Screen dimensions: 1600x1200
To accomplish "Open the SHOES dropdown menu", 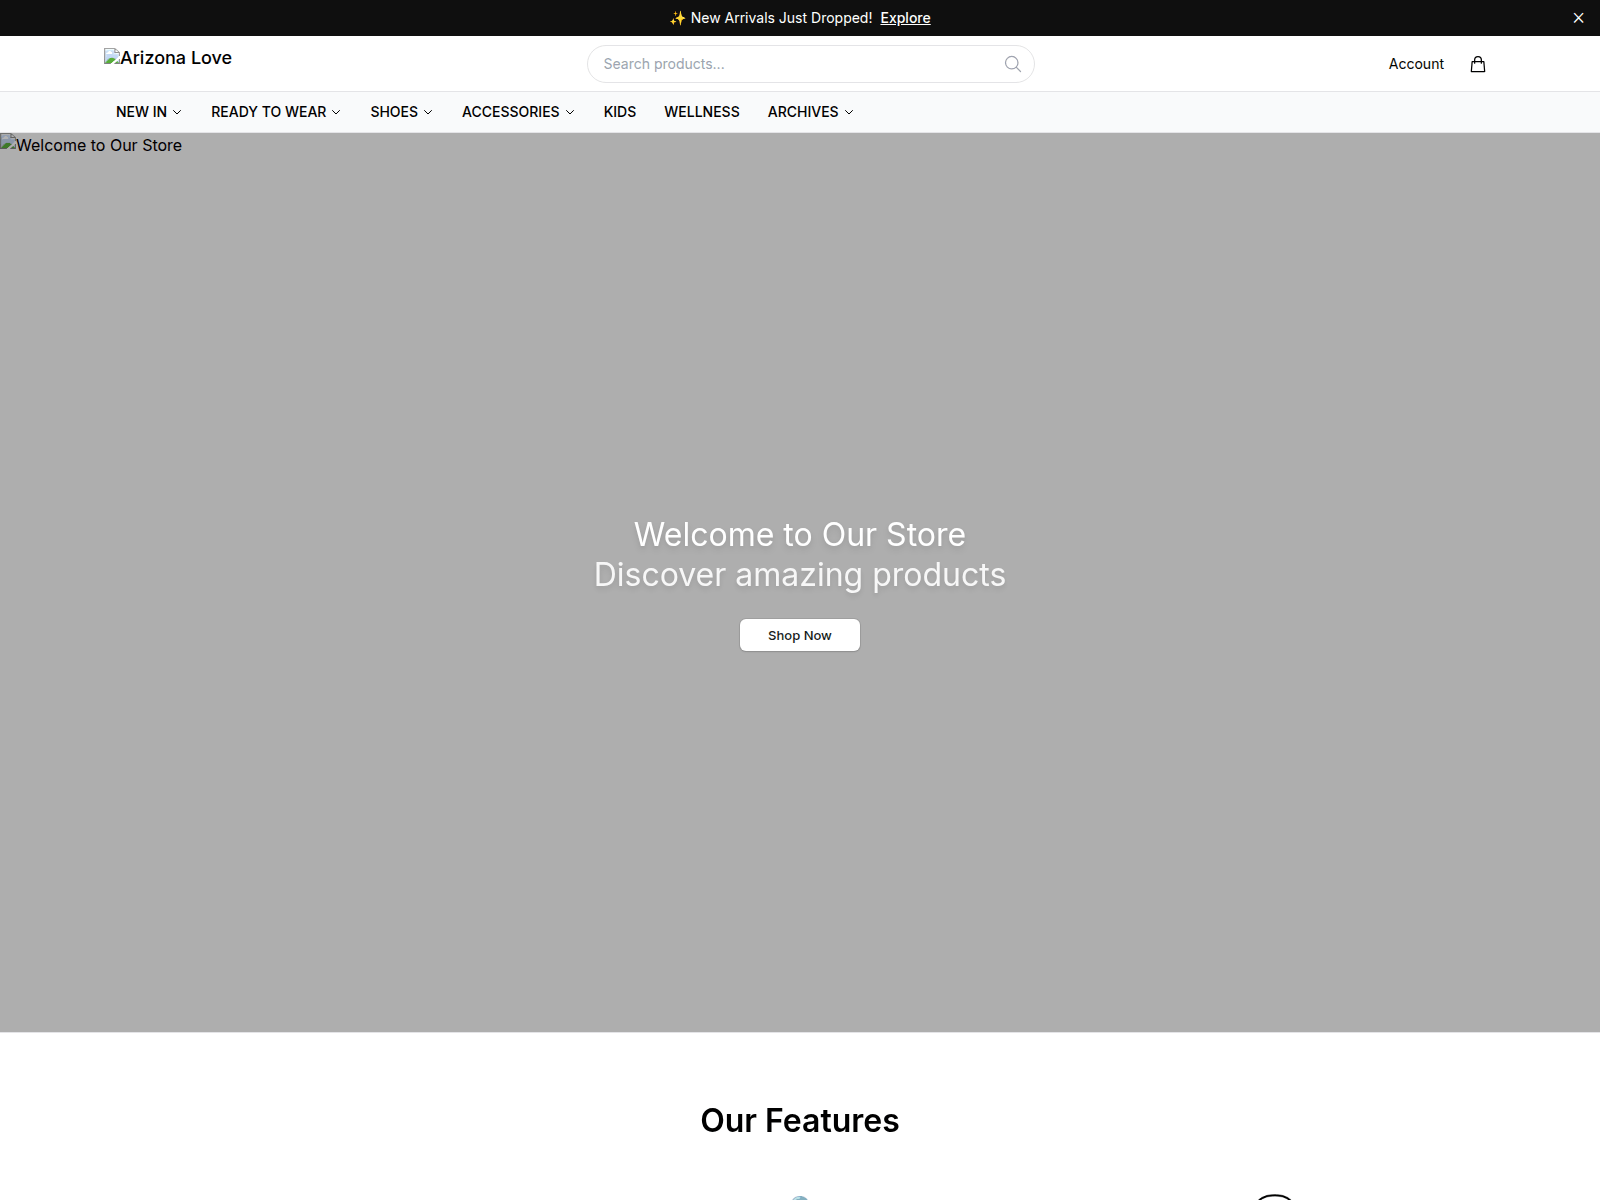I will pos(402,112).
